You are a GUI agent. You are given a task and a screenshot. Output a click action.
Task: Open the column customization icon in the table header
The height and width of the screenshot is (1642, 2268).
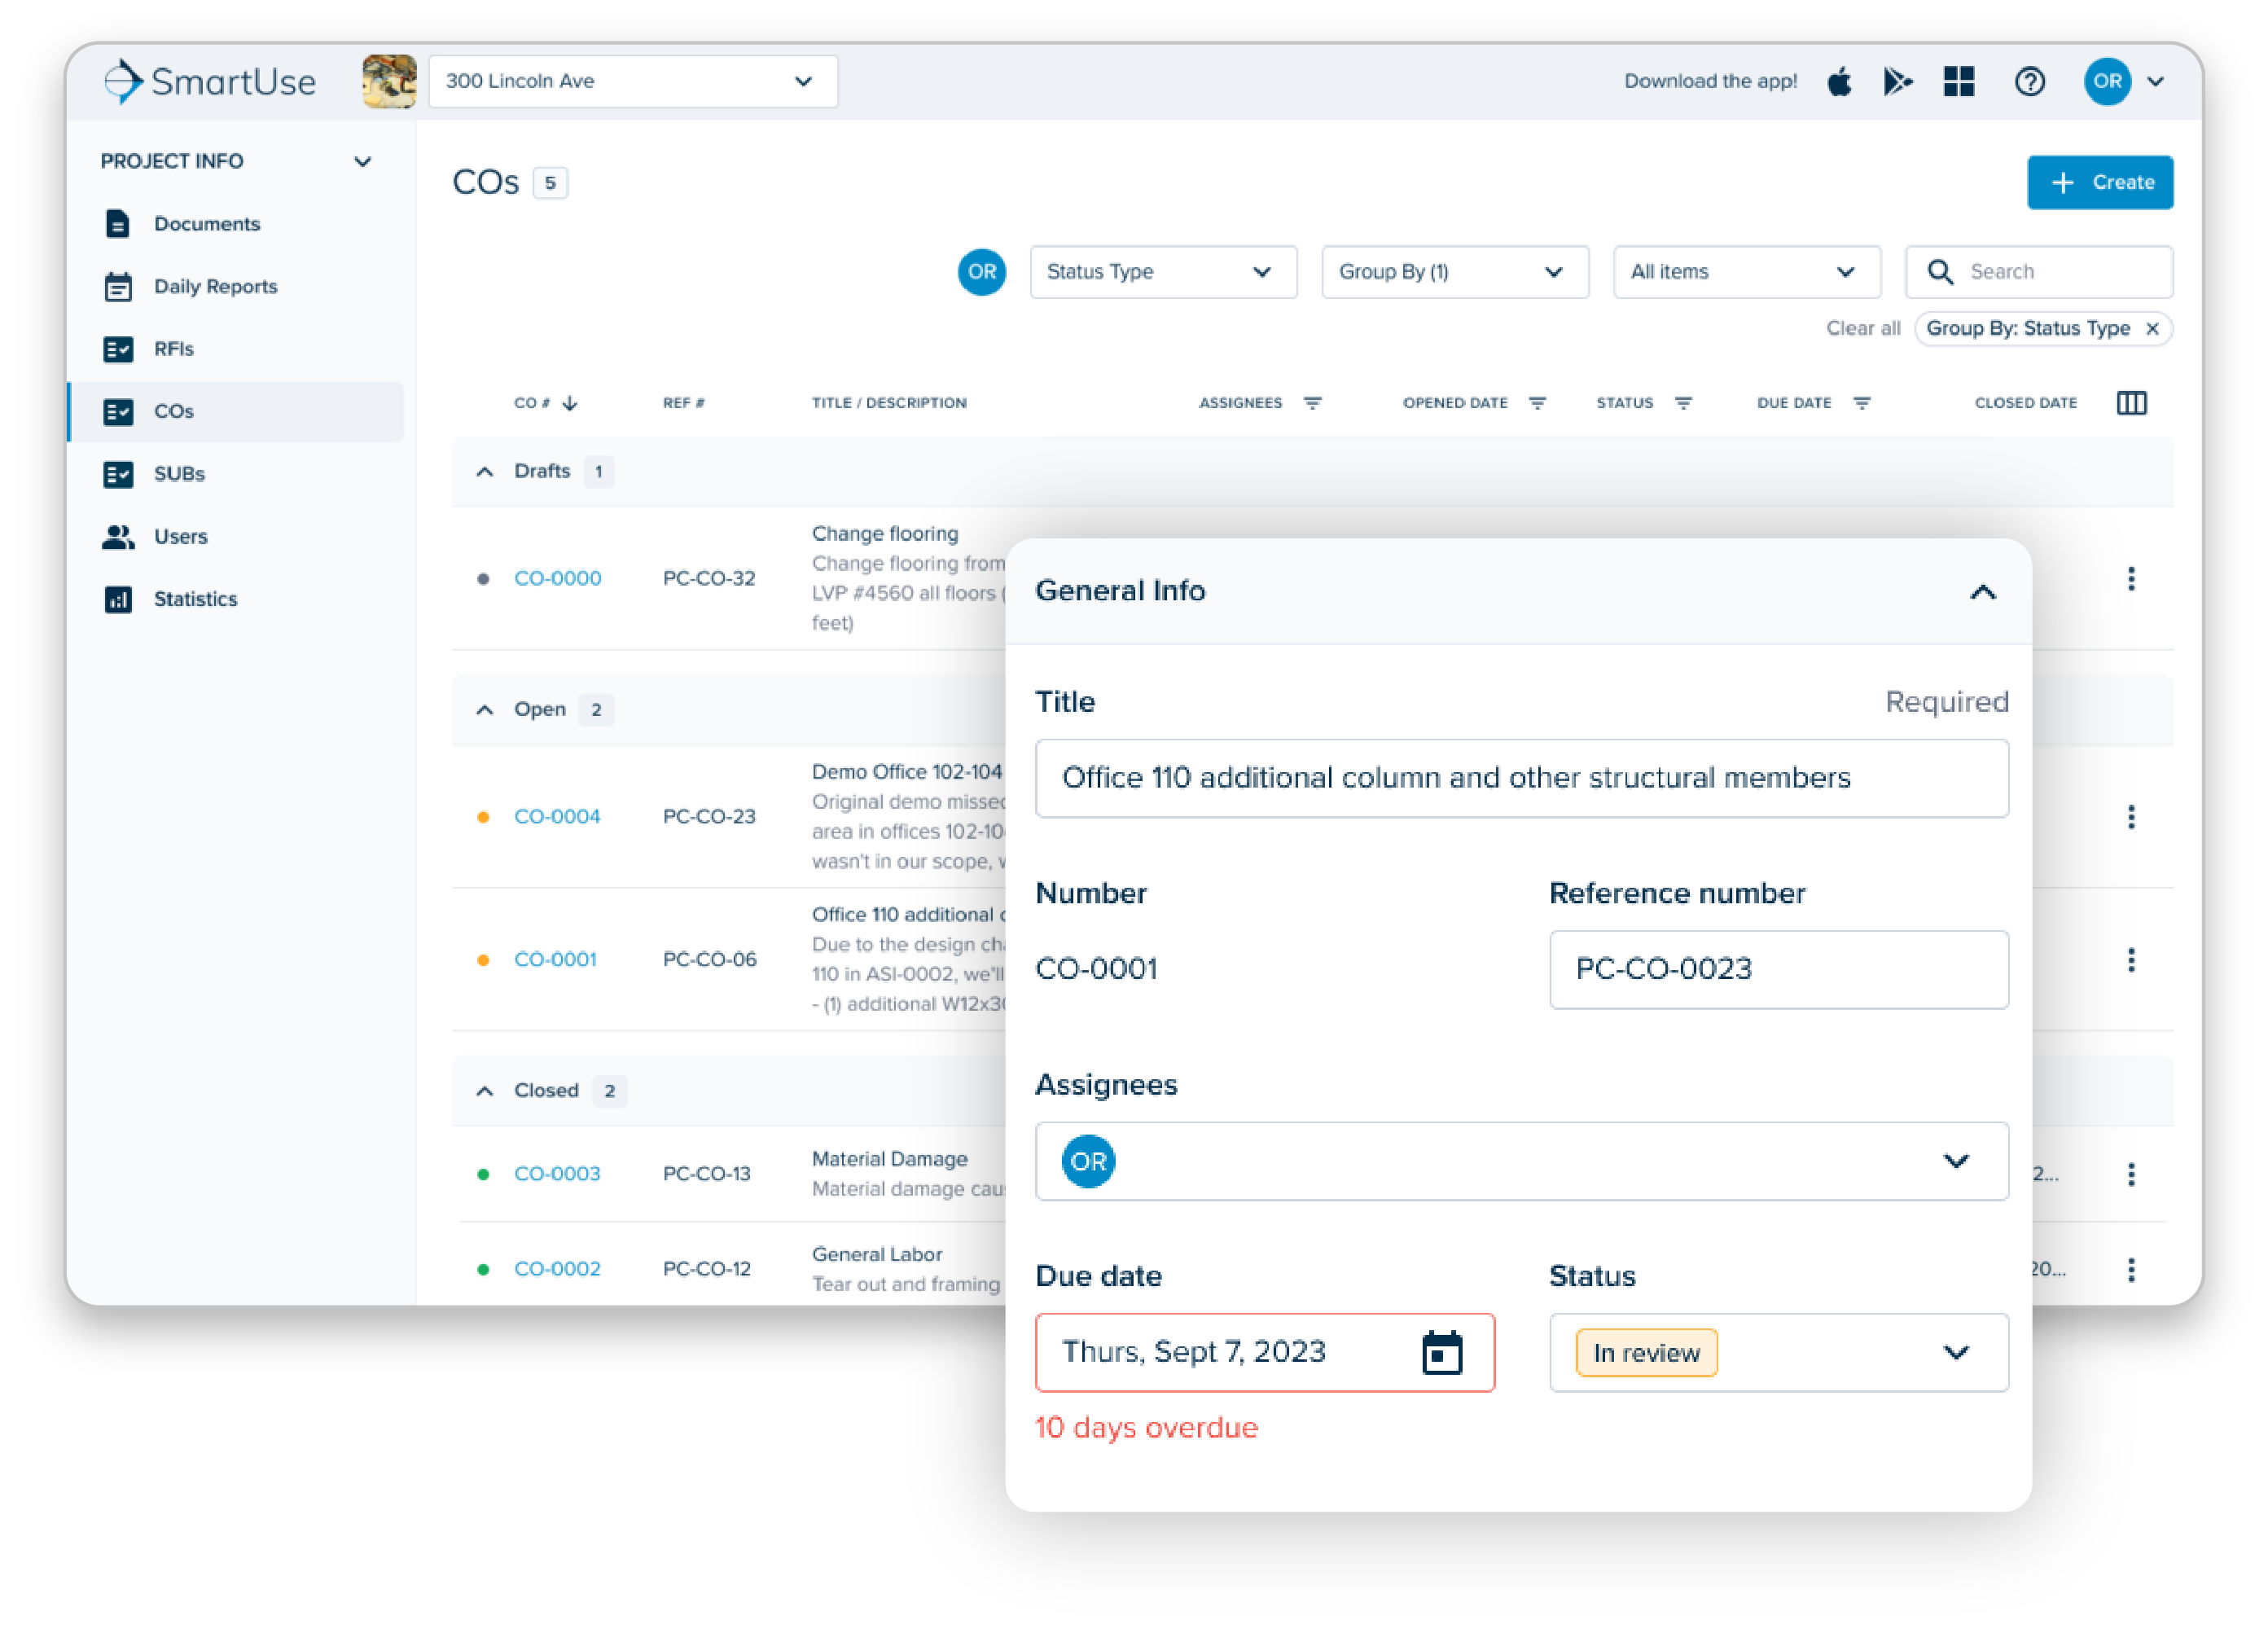2132,402
